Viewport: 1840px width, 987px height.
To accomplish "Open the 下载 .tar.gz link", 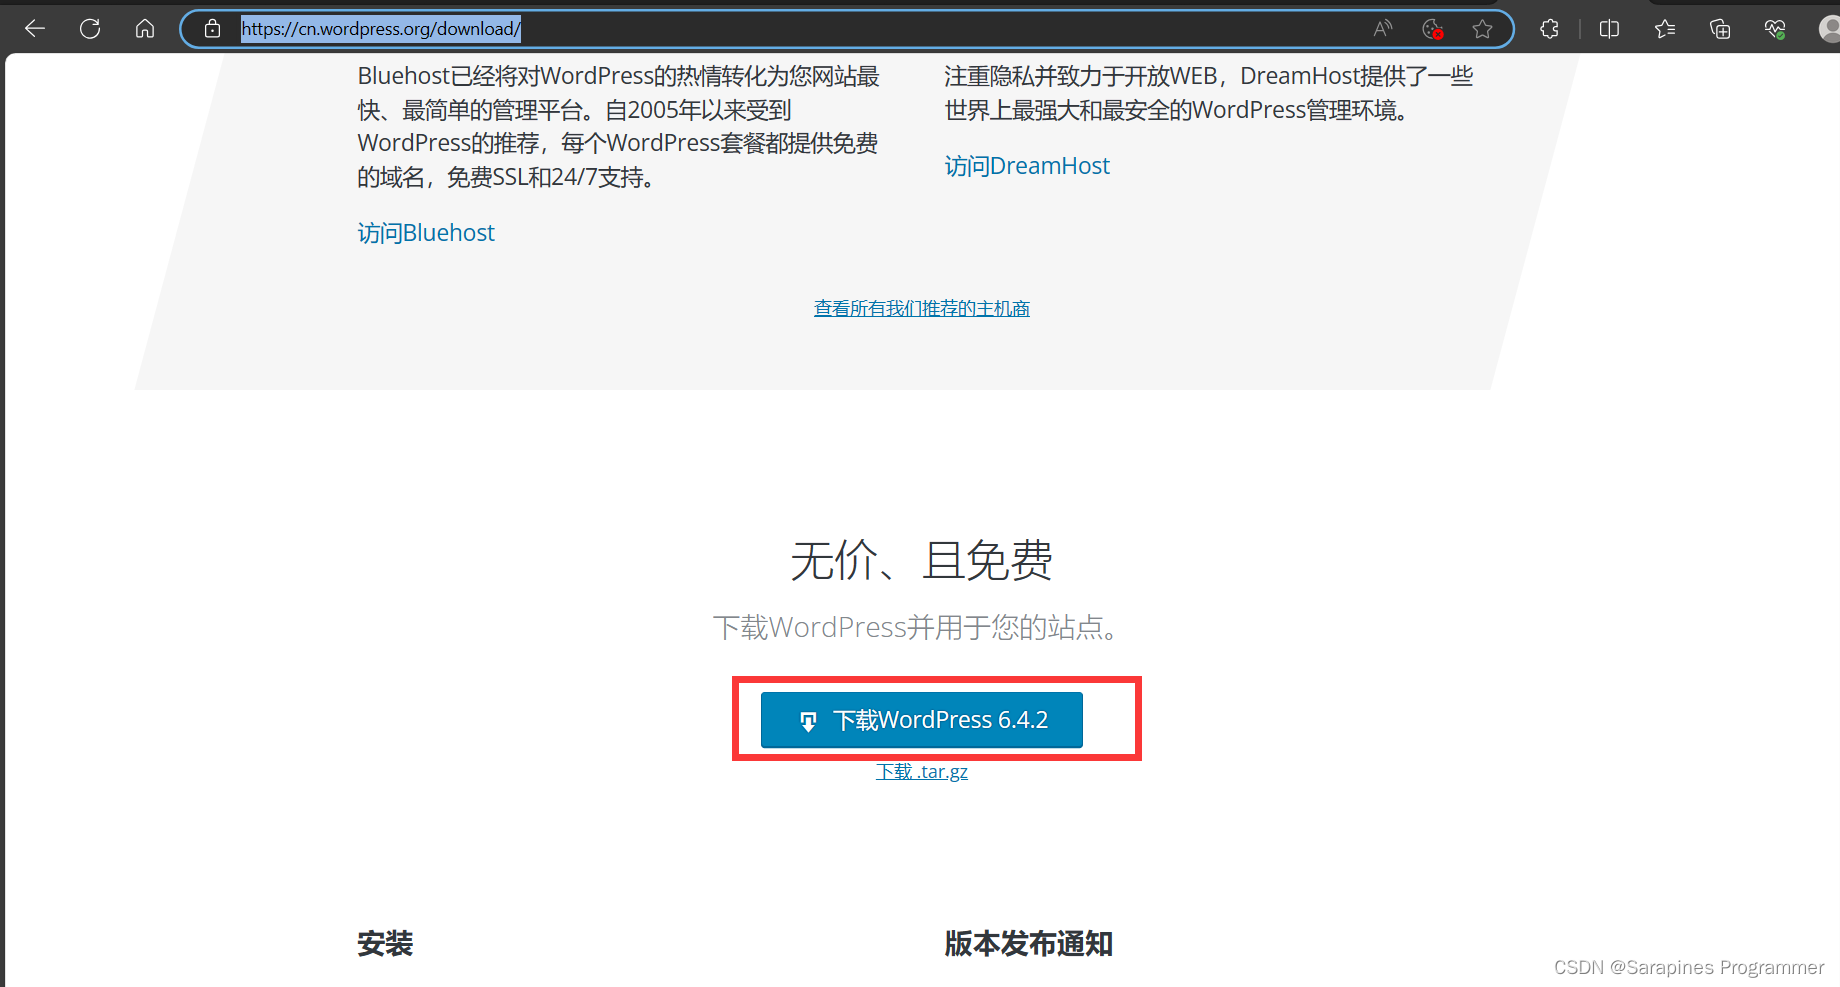I will pos(922,771).
